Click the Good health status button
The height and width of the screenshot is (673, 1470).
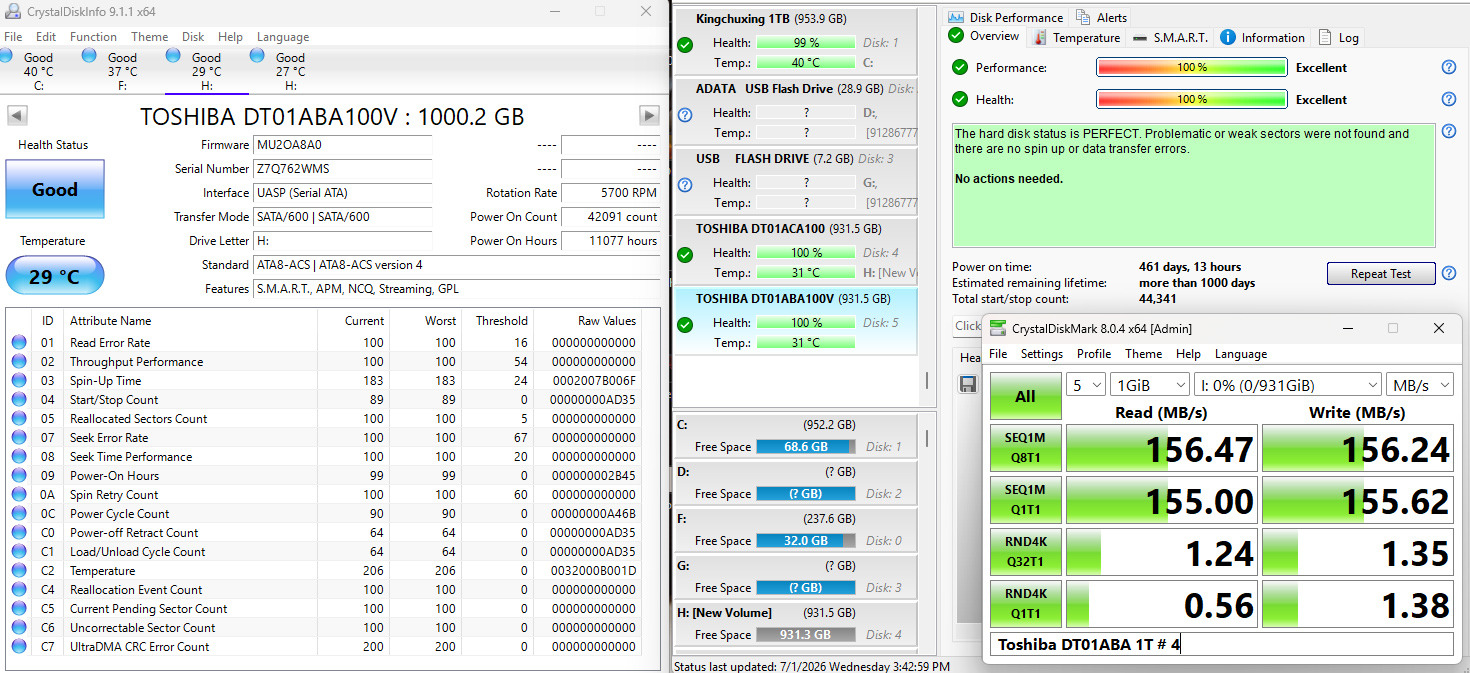(55, 189)
